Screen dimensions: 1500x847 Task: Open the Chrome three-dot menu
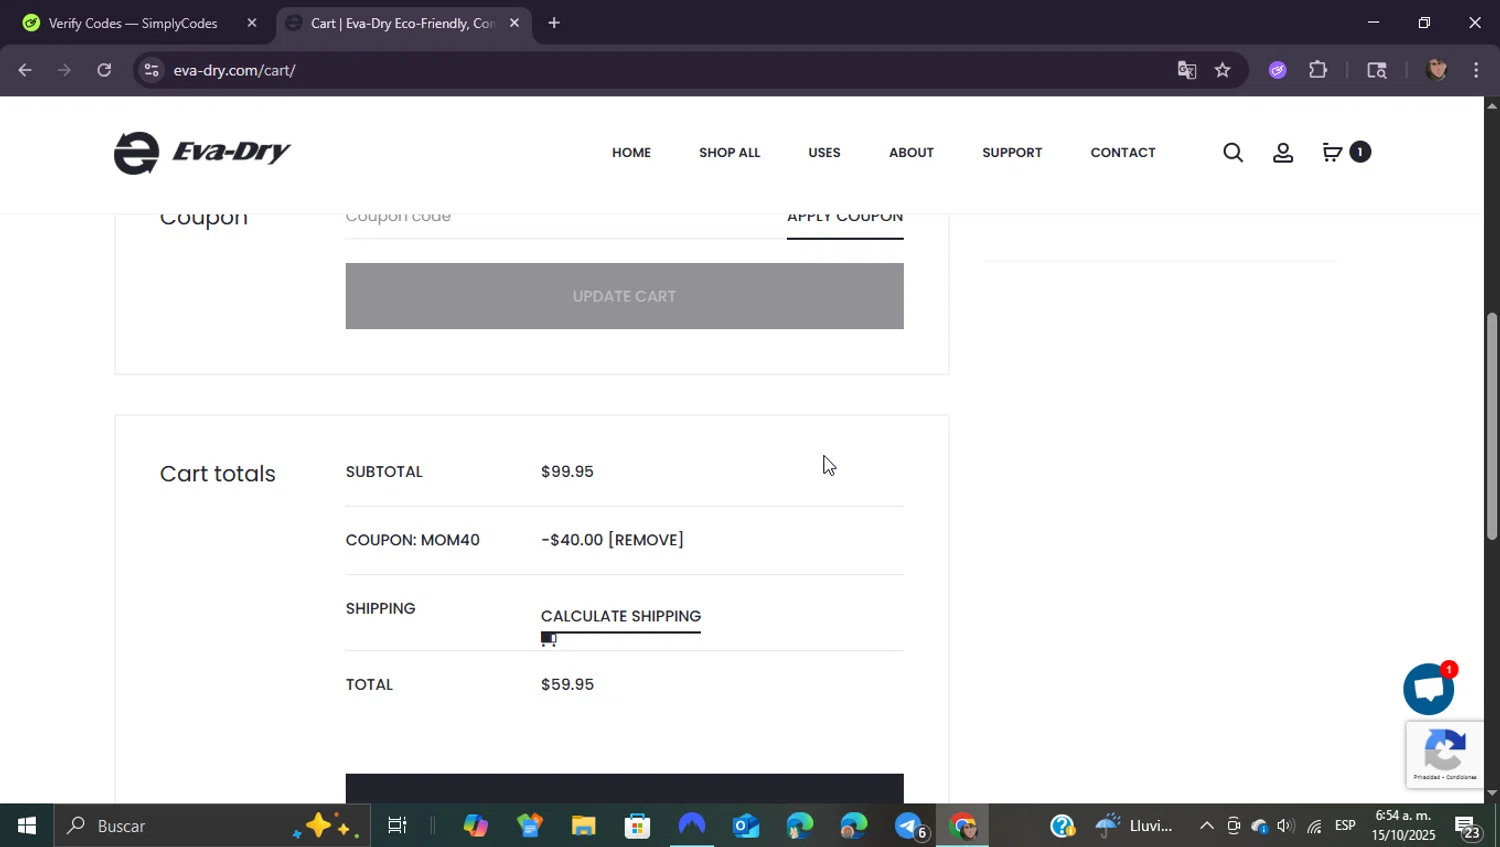[1476, 70]
